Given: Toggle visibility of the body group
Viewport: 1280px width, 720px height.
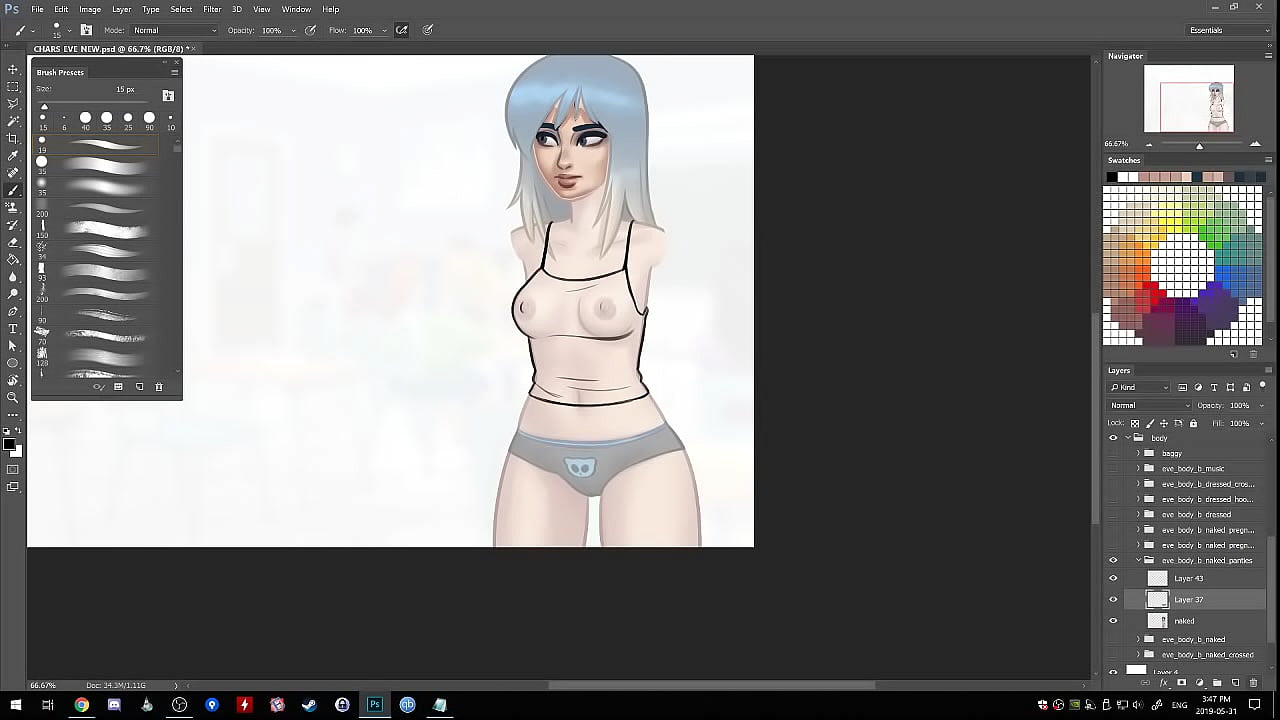Looking at the screenshot, I should pyautogui.click(x=1113, y=438).
